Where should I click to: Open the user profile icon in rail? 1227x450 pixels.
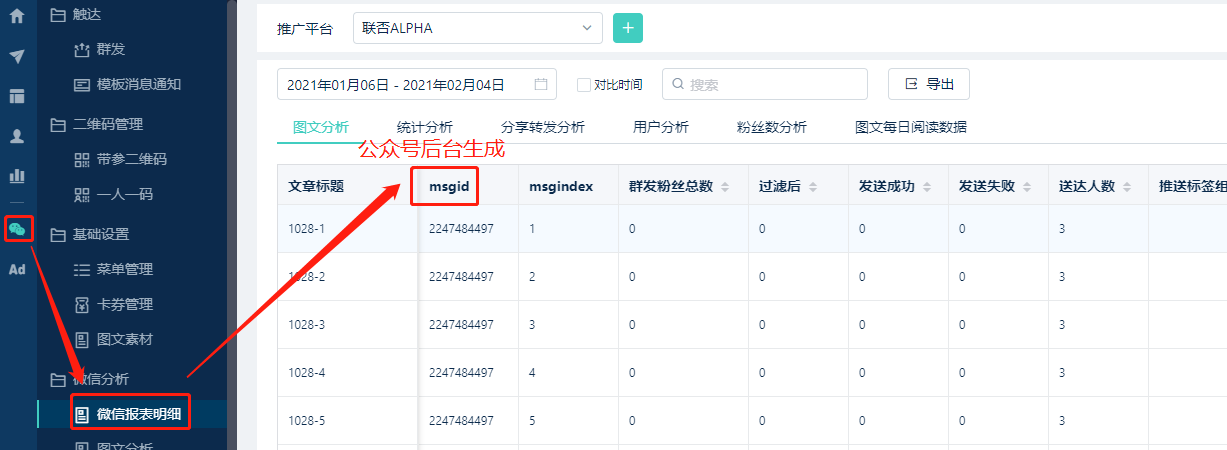pyautogui.click(x=17, y=137)
